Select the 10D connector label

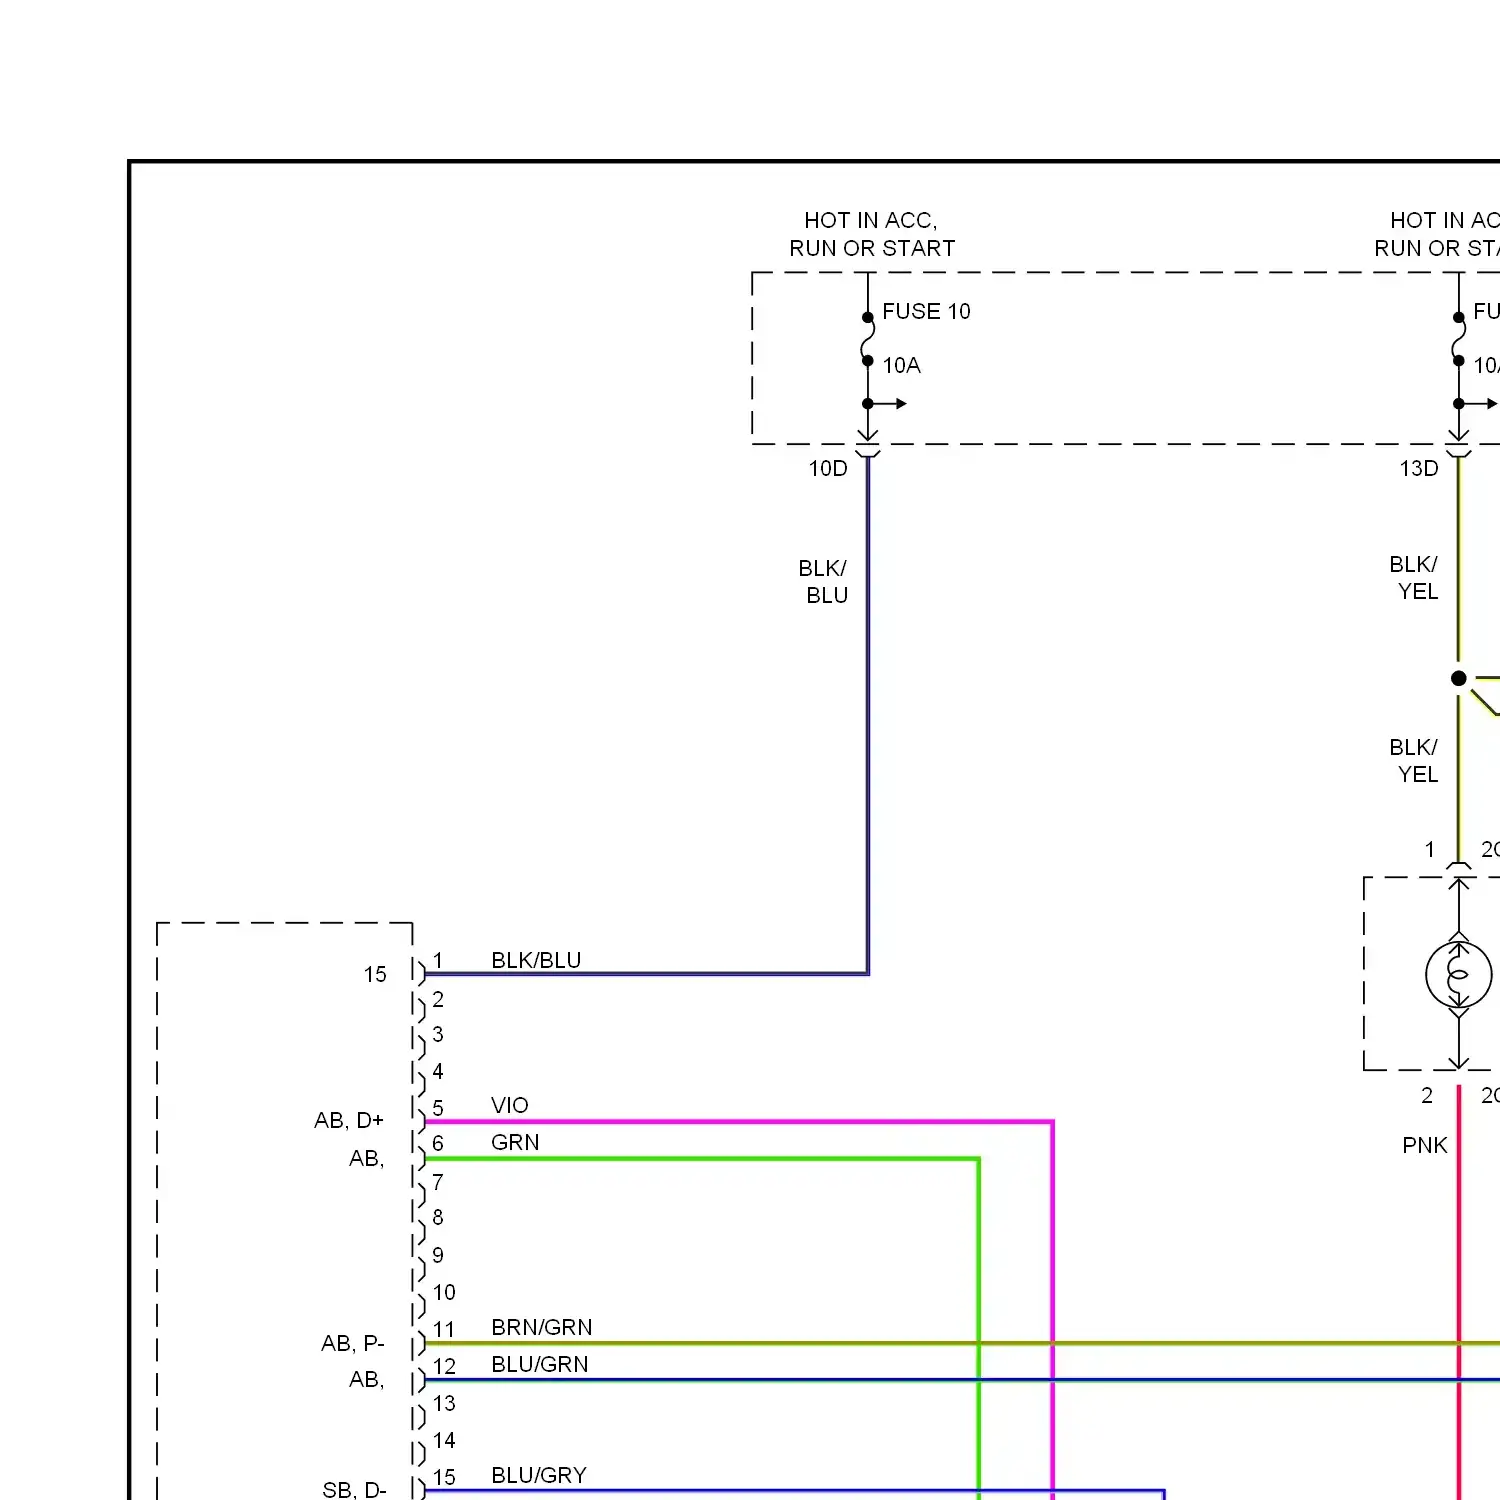tap(828, 468)
